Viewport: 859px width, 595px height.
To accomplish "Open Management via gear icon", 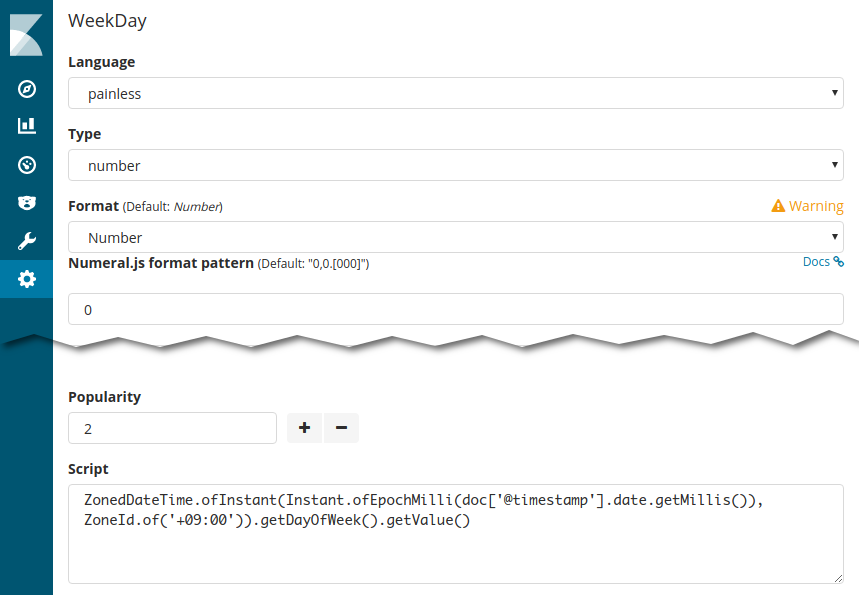I will [x=27, y=279].
